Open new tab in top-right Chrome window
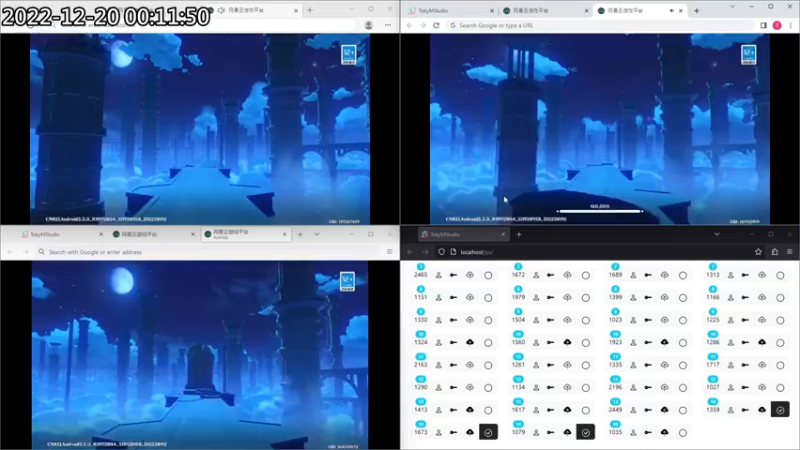This screenshot has height=450, width=800. click(696, 11)
